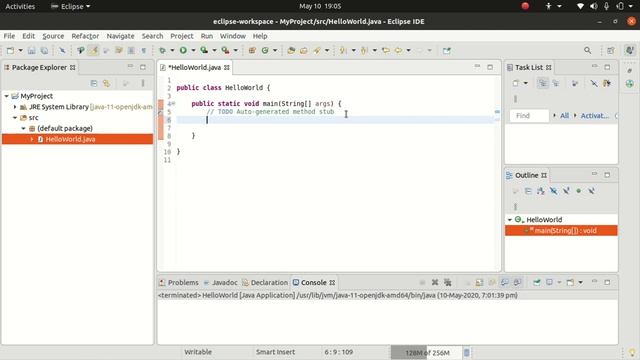Image resolution: width=640 pixels, height=360 pixels.
Task: Open the Run button dropdown arrow
Action: coord(193,51)
